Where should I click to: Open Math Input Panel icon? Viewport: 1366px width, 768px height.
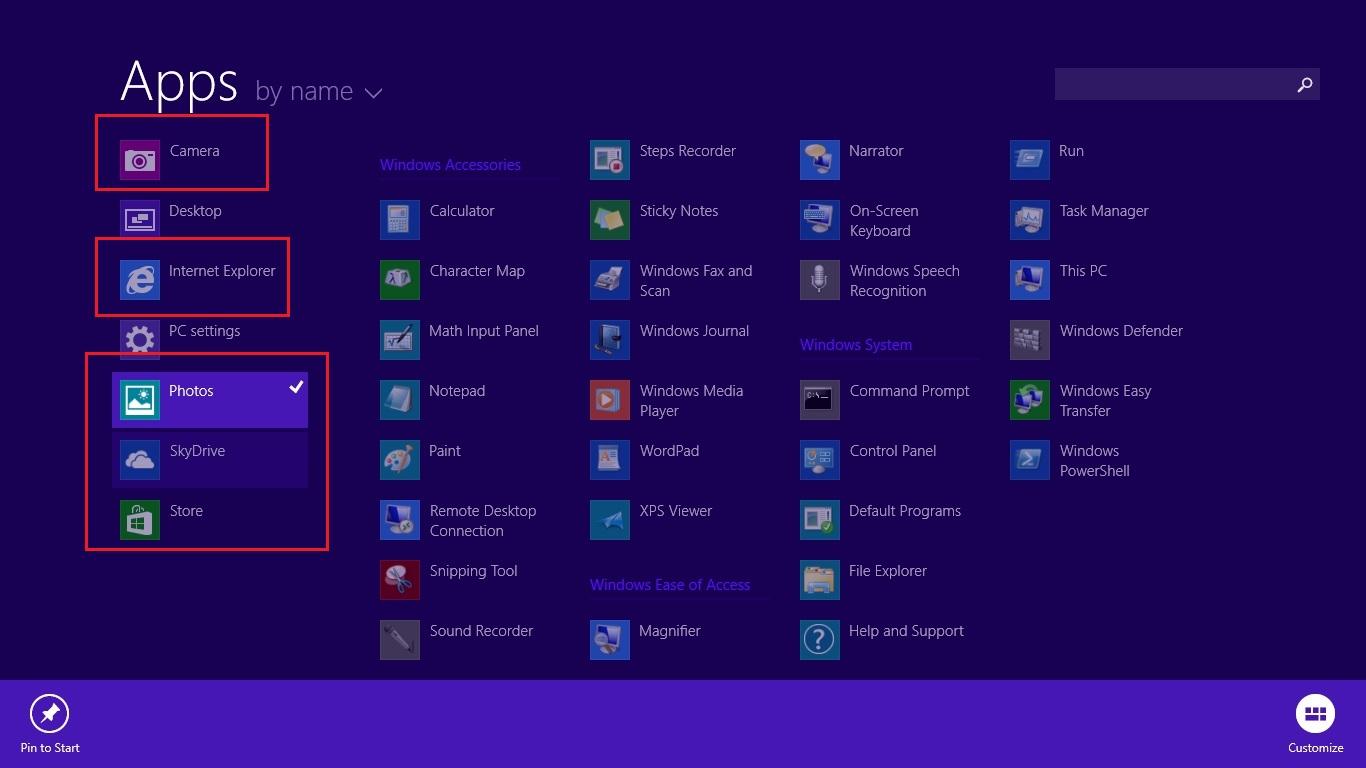[x=400, y=340]
